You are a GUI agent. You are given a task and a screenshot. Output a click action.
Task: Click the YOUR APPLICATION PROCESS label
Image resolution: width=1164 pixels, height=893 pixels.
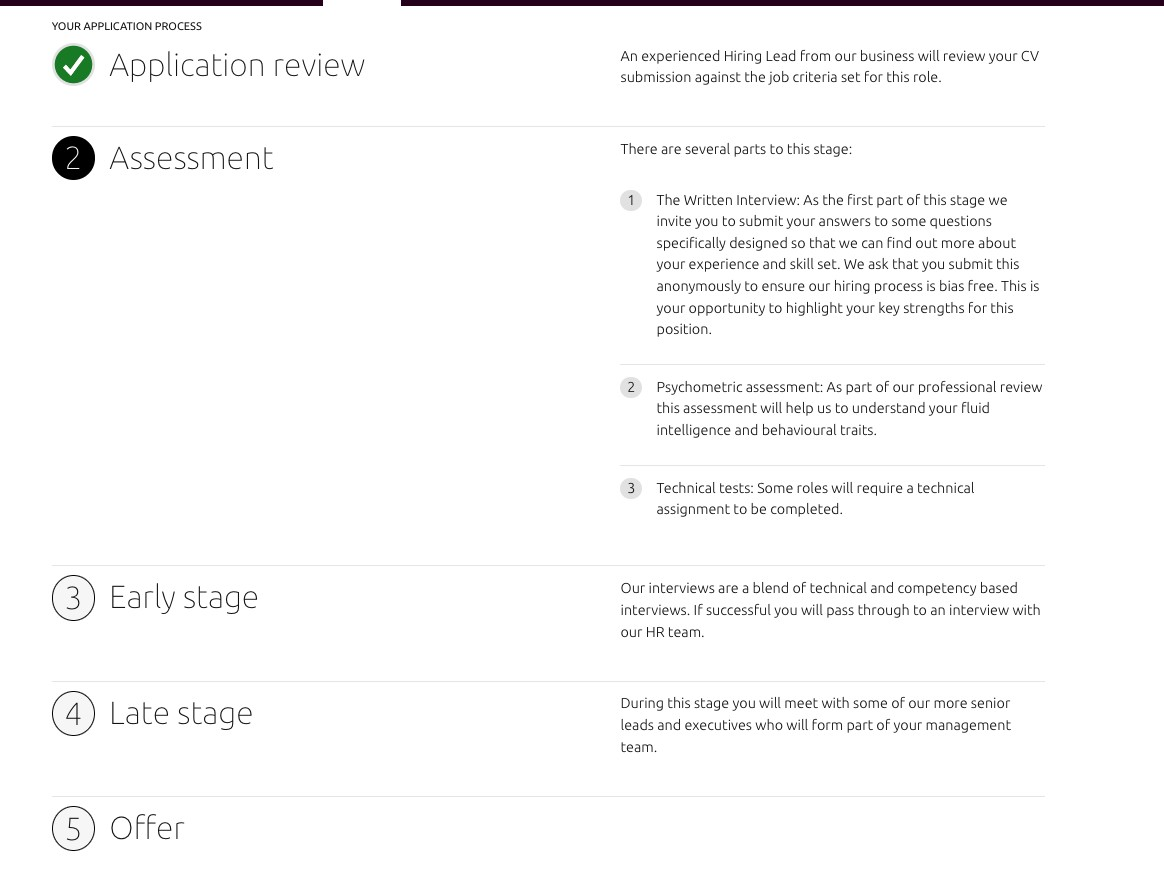[x=127, y=26]
